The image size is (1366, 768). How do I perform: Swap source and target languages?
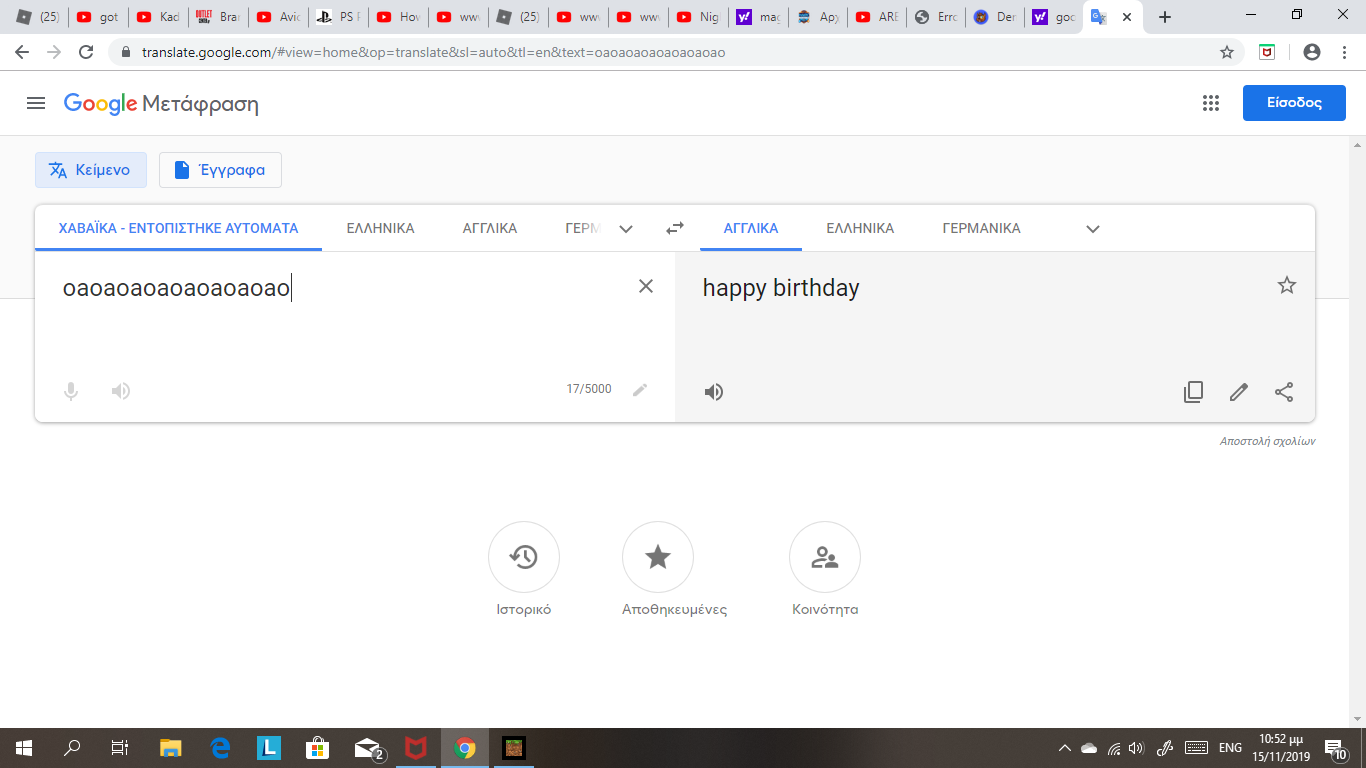[675, 228]
